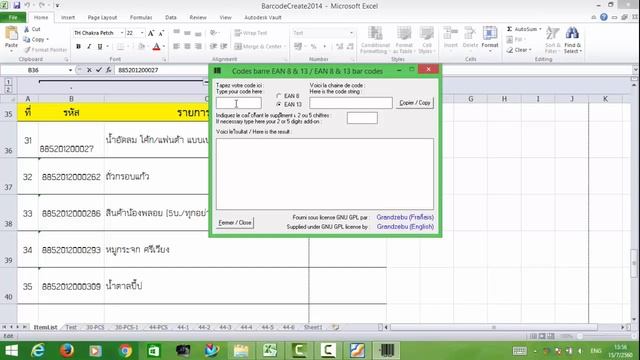Viewport: 640px width, 360px height.
Task: Cancel formula bar entry with X
Action: pos(89,70)
